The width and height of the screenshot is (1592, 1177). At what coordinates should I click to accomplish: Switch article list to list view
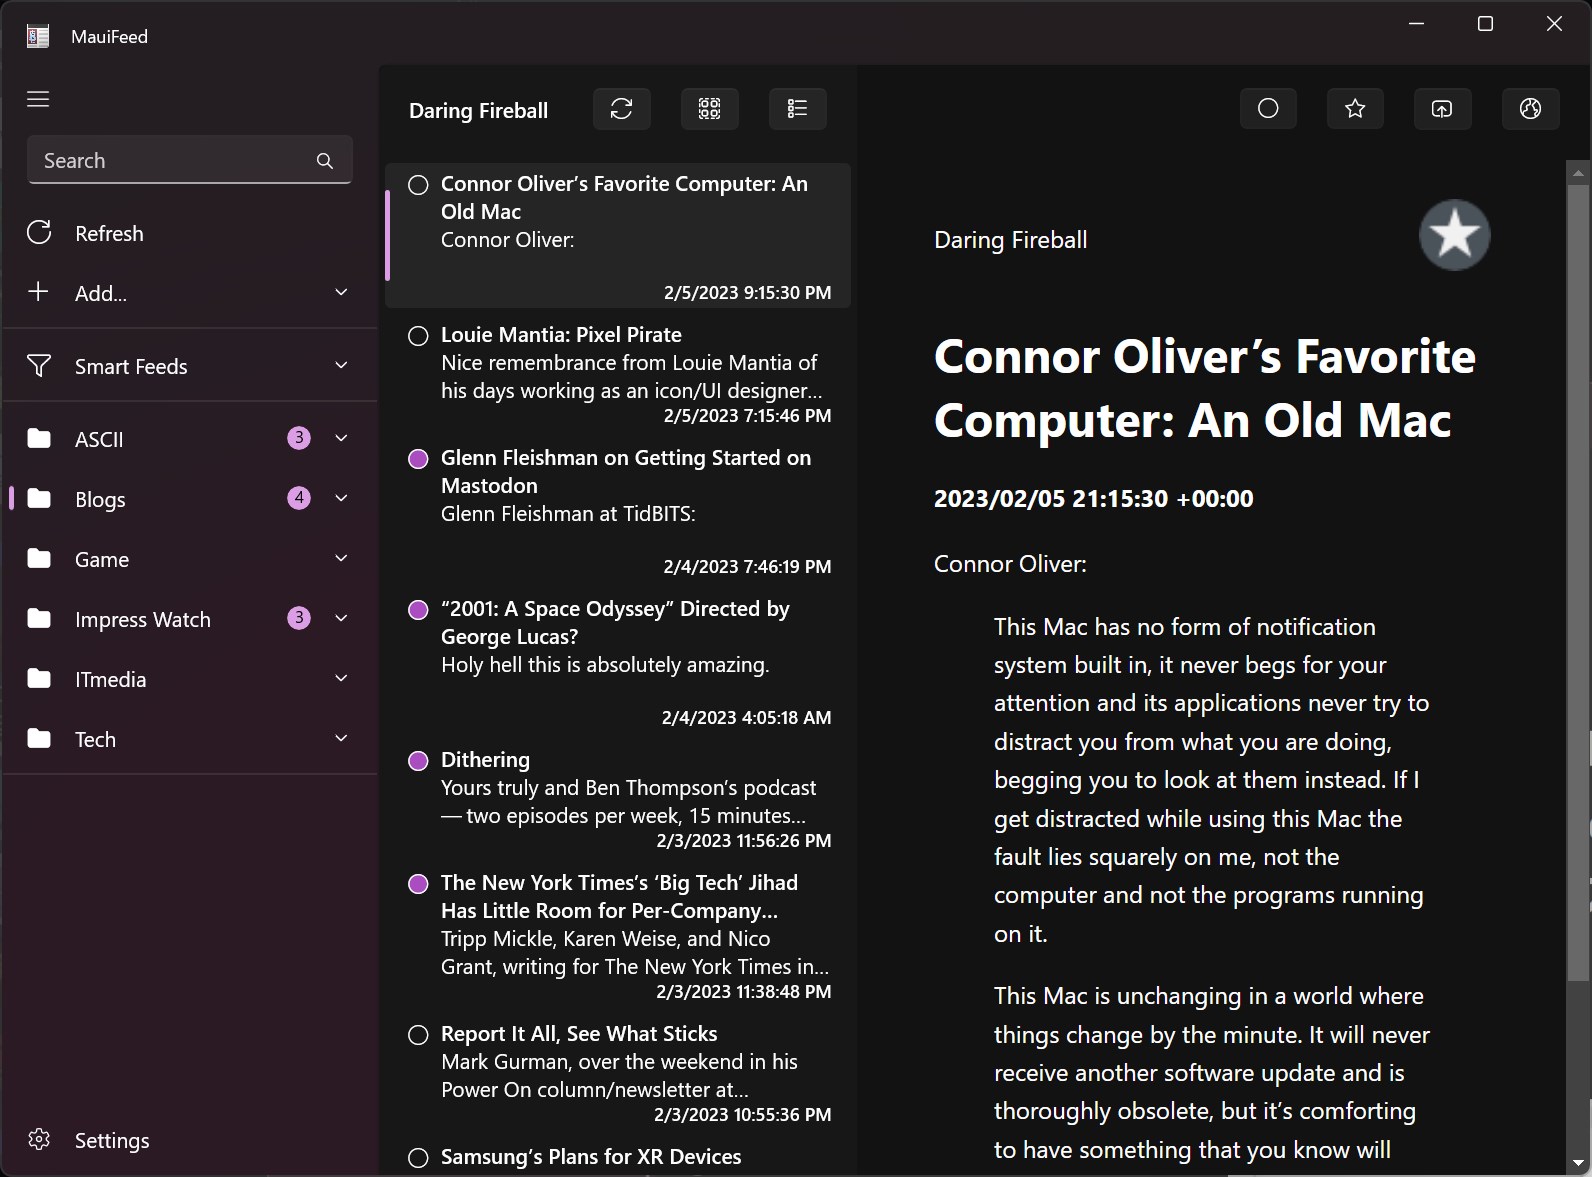(x=798, y=109)
